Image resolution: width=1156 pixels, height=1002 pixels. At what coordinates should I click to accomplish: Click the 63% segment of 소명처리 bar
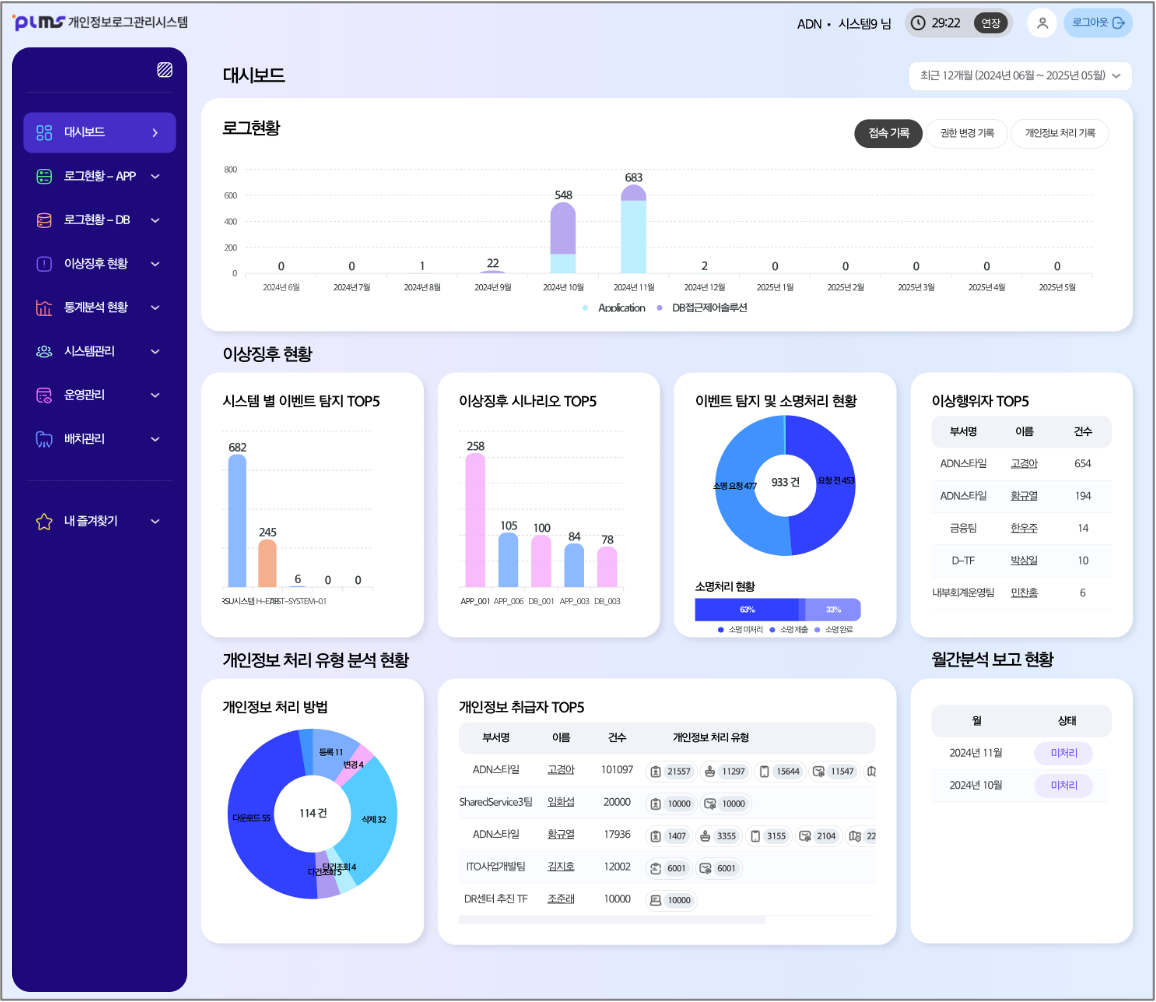[746, 610]
